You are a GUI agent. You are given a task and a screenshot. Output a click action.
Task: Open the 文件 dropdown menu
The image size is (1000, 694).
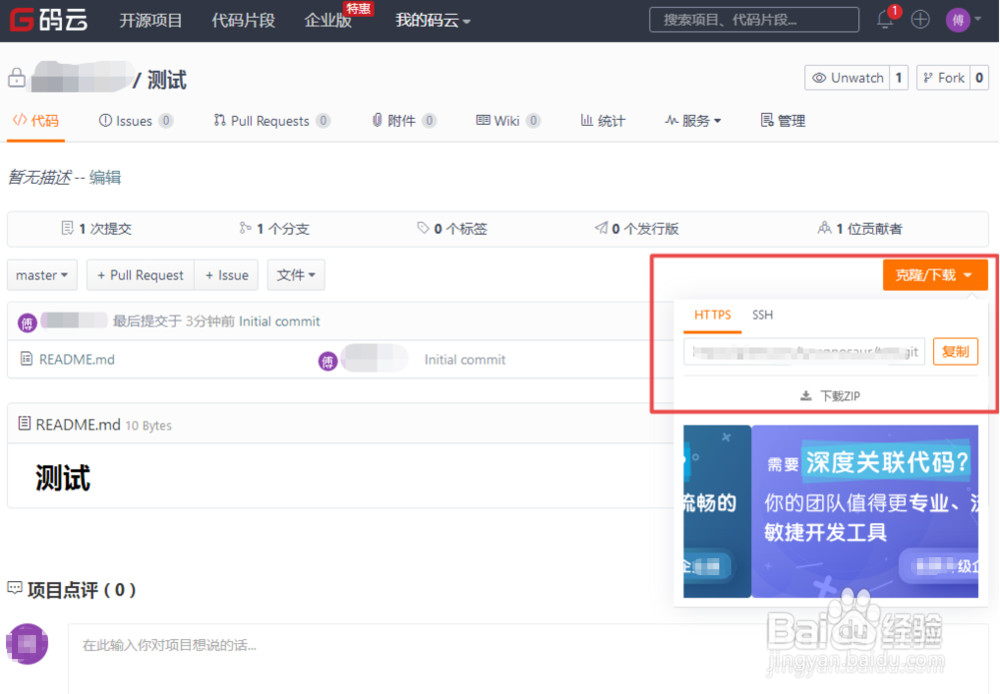point(296,275)
